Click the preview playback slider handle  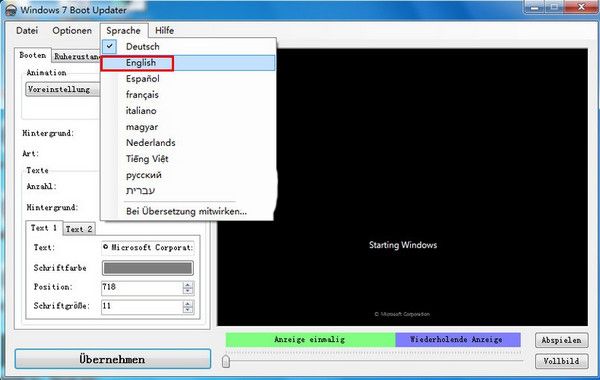point(226,361)
